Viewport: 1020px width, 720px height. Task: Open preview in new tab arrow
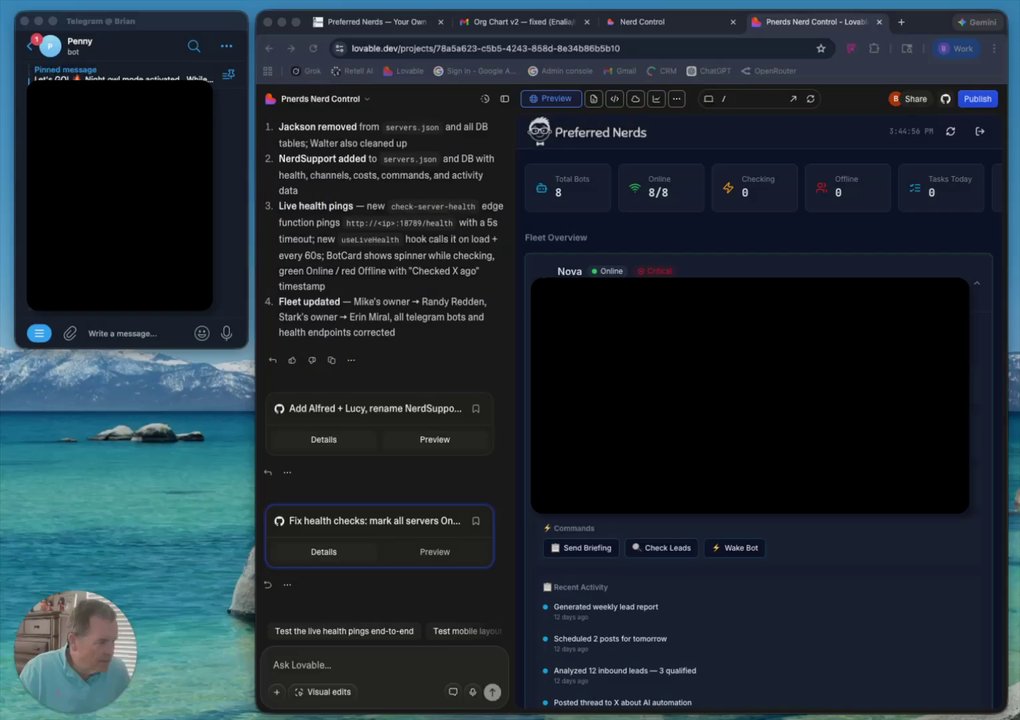pos(793,99)
